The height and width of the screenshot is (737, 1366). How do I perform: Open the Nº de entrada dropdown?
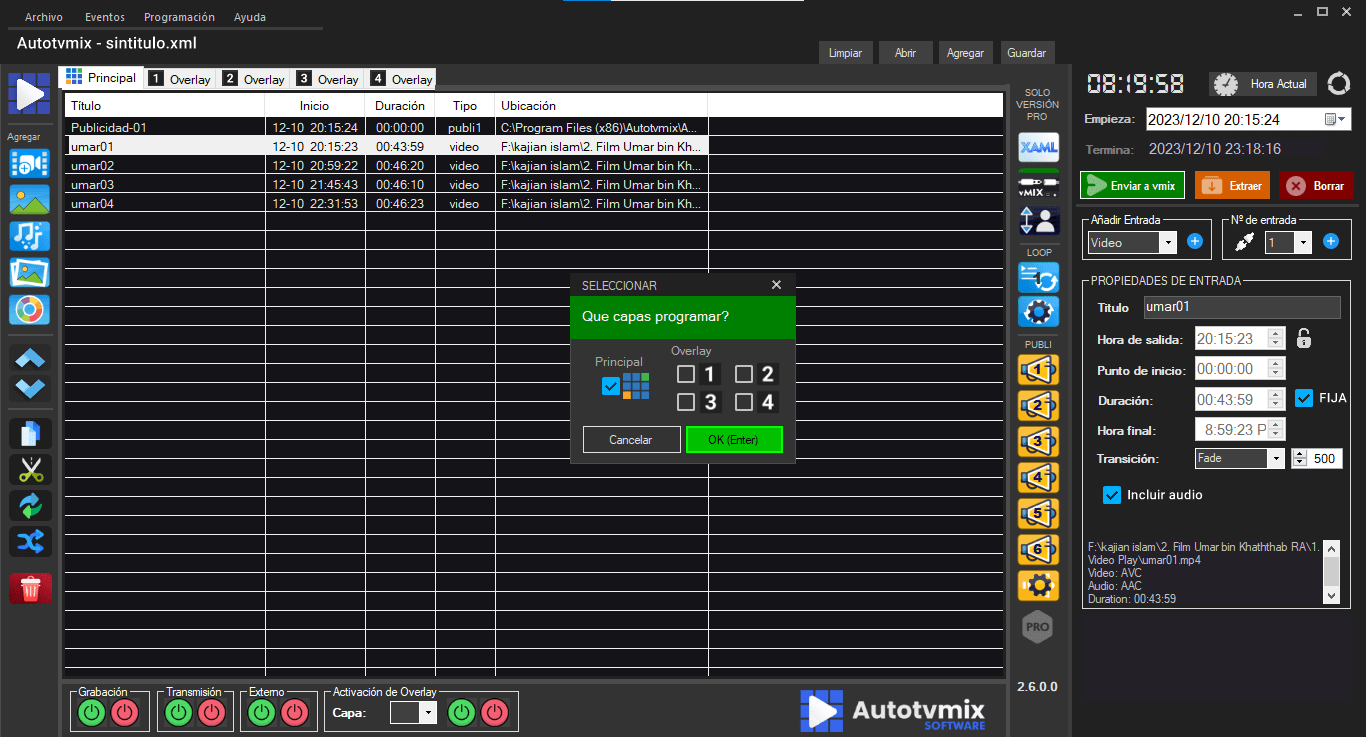click(1302, 242)
